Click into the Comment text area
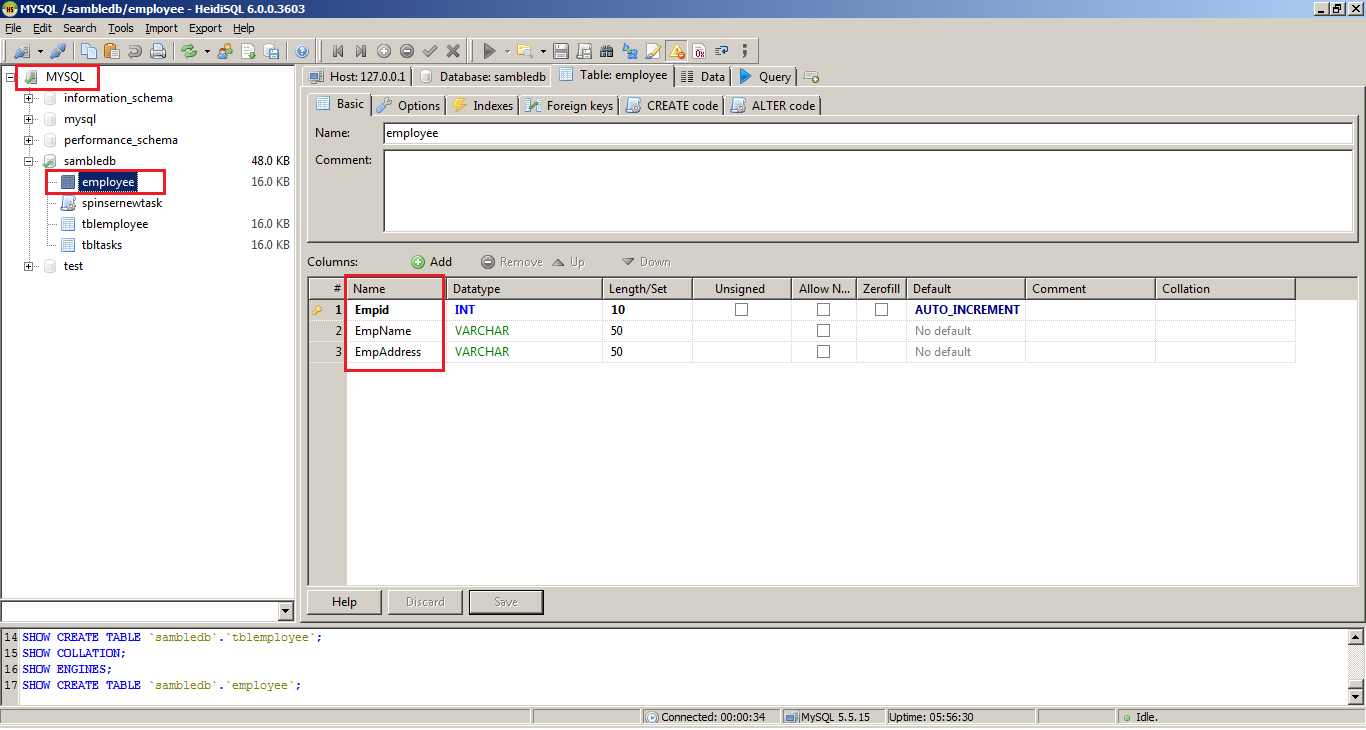 (x=868, y=191)
